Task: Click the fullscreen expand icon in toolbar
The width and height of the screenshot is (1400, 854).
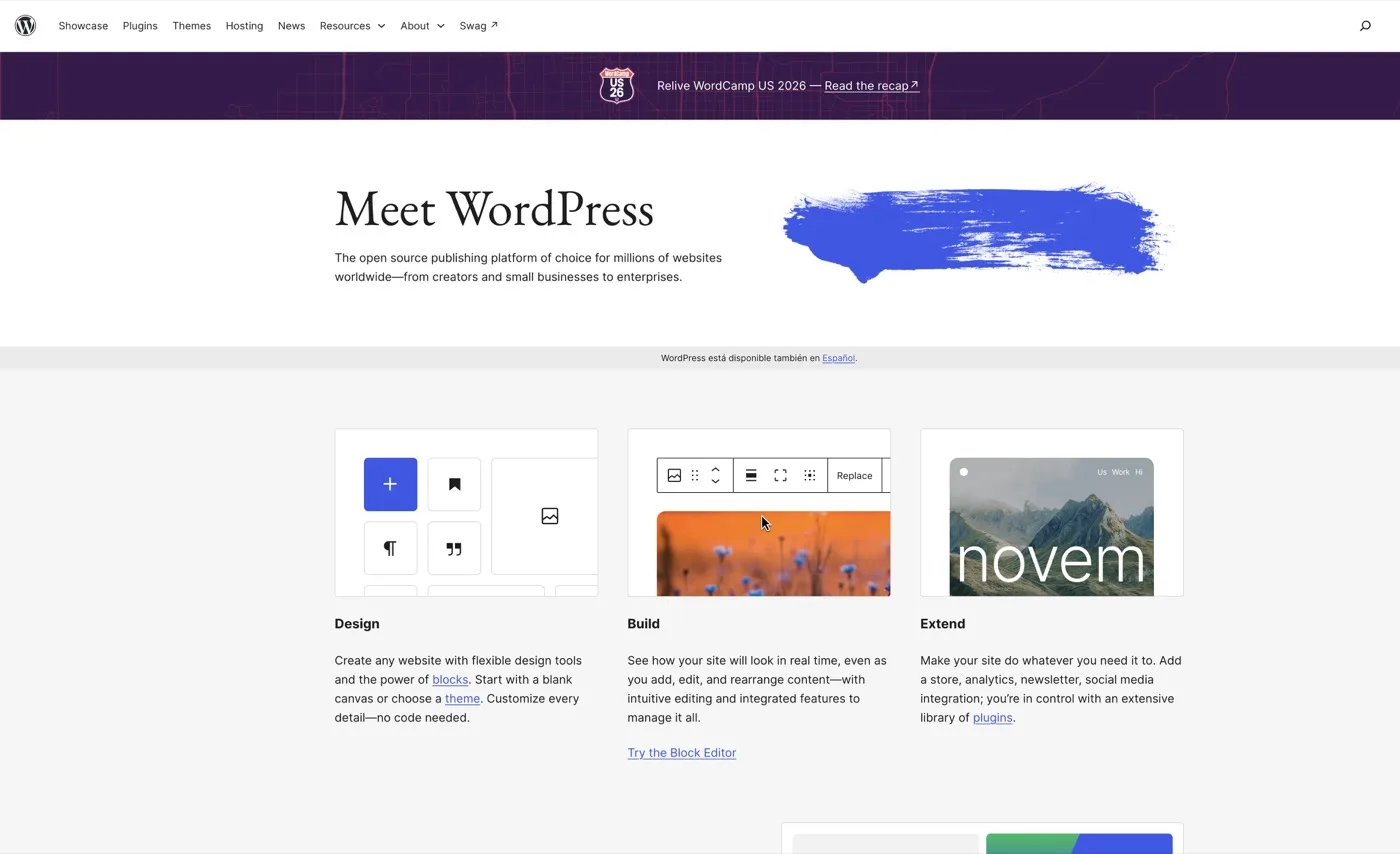Action: click(x=780, y=476)
